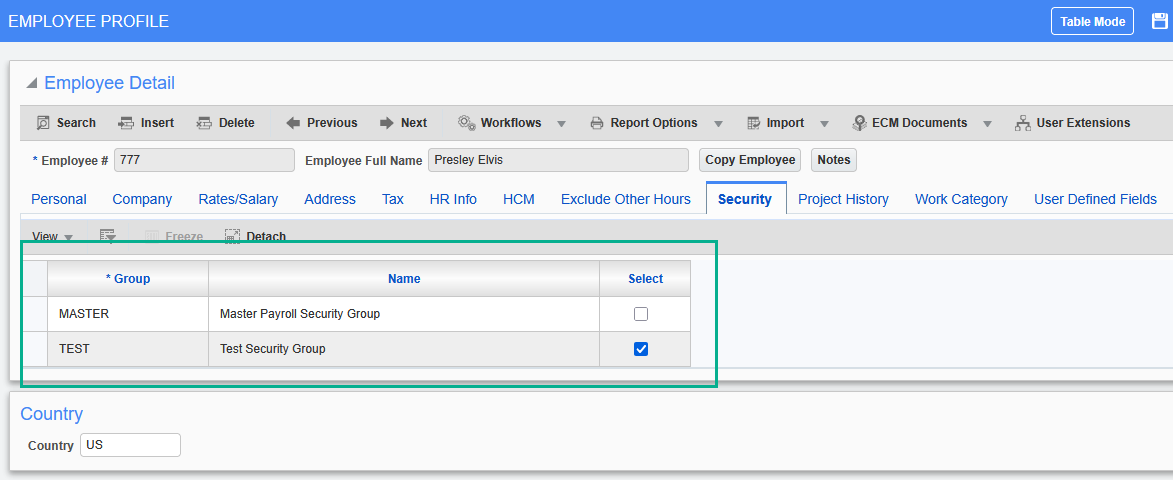Uncheck the TEST group Select checkbox

click(x=641, y=348)
